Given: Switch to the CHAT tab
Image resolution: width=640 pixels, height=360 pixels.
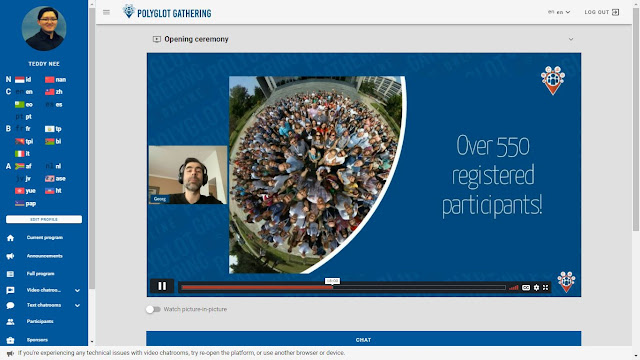Looking at the screenshot, I should tap(363, 339).
